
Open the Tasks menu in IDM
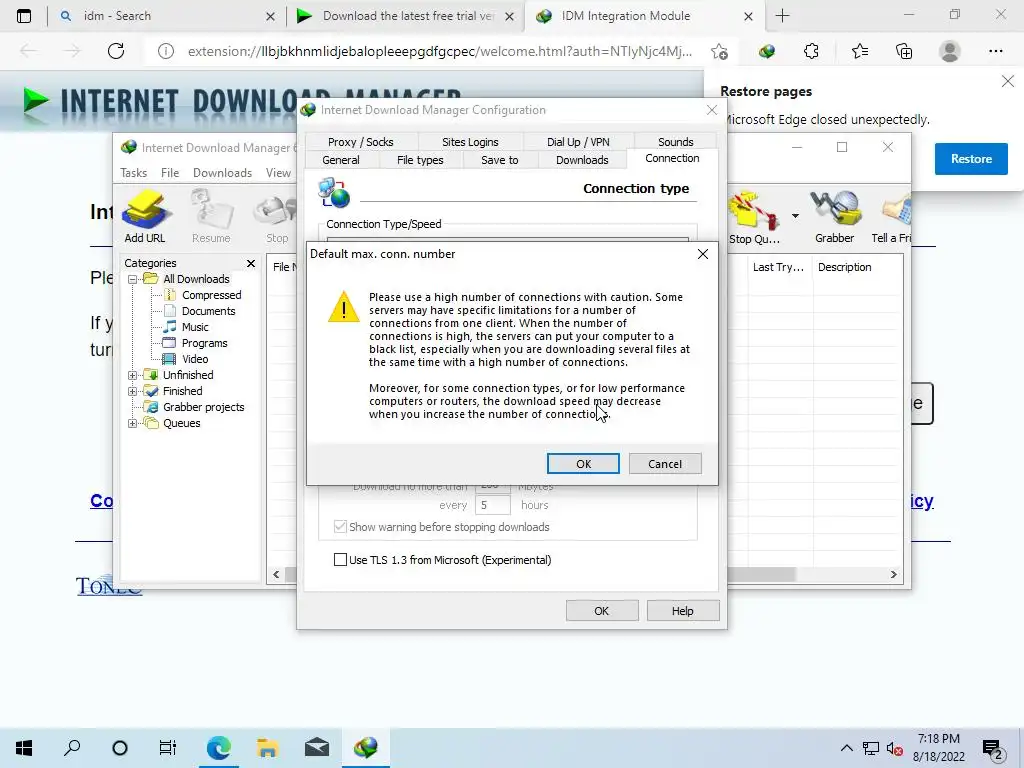point(133,172)
